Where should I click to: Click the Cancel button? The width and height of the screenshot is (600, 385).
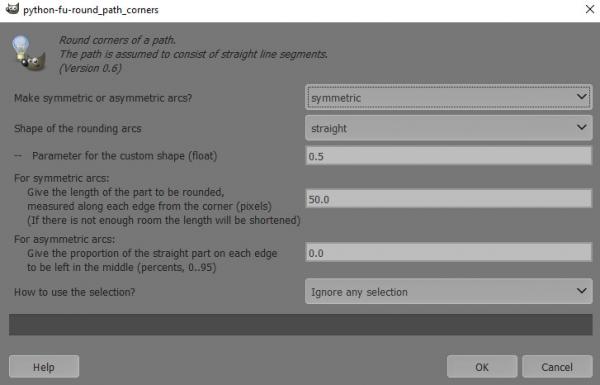point(557,367)
